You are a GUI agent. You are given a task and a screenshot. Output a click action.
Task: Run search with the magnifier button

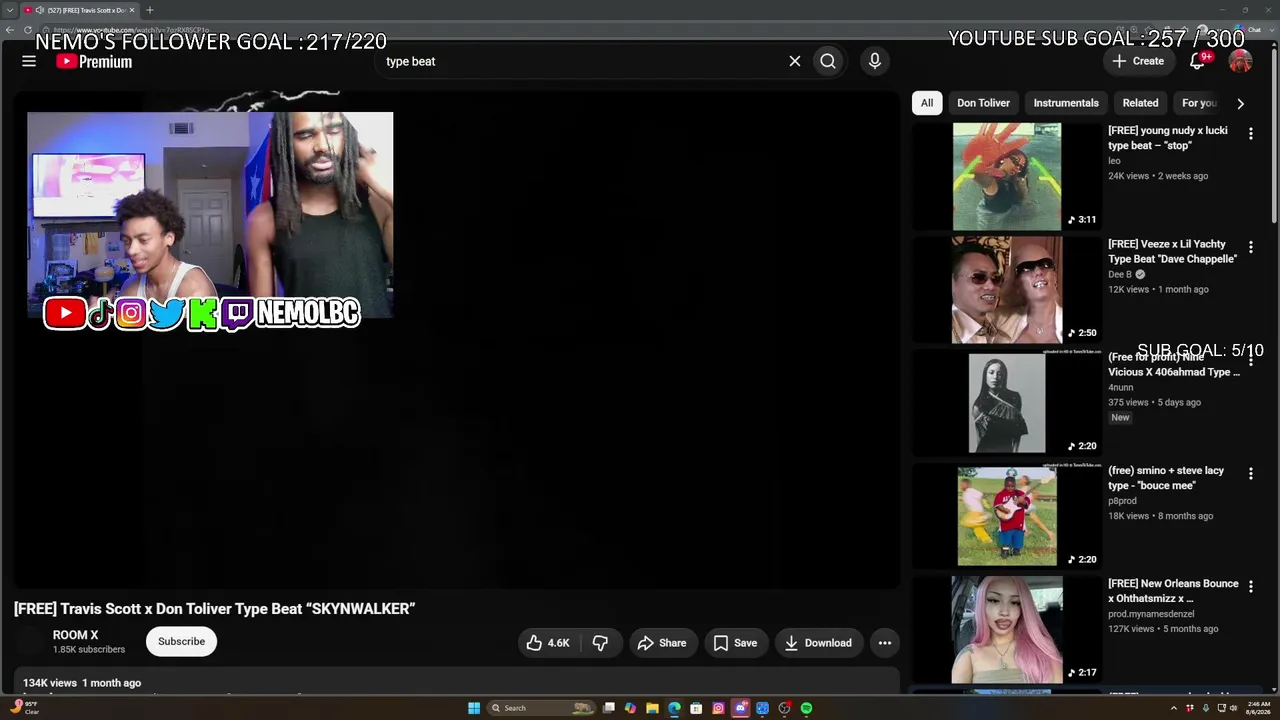coord(828,61)
